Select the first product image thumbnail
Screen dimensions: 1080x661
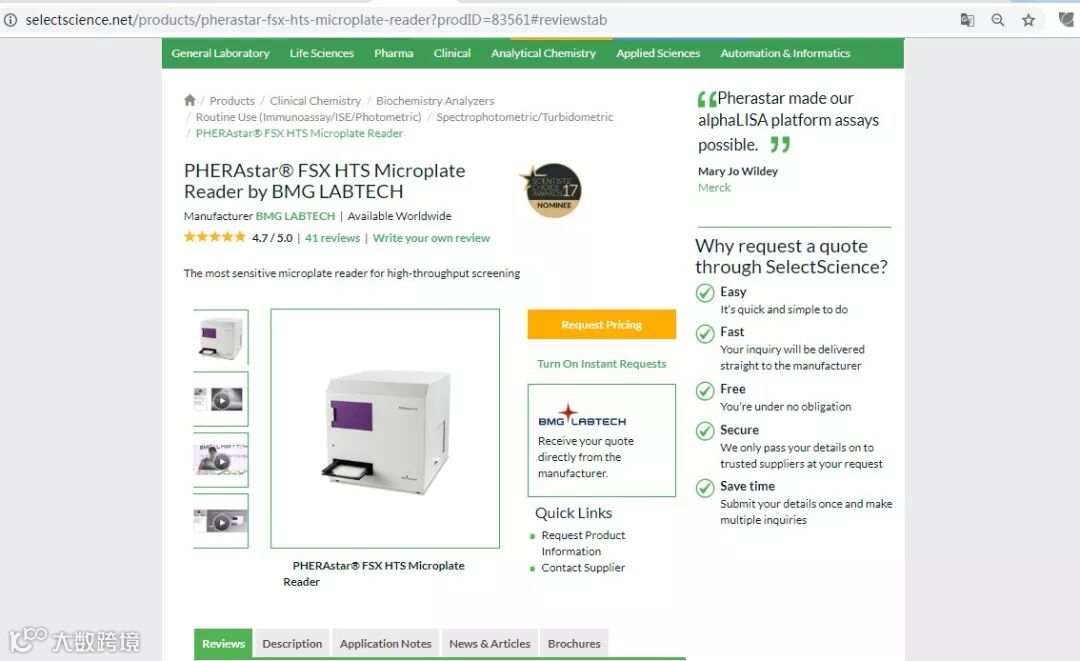(220, 337)
